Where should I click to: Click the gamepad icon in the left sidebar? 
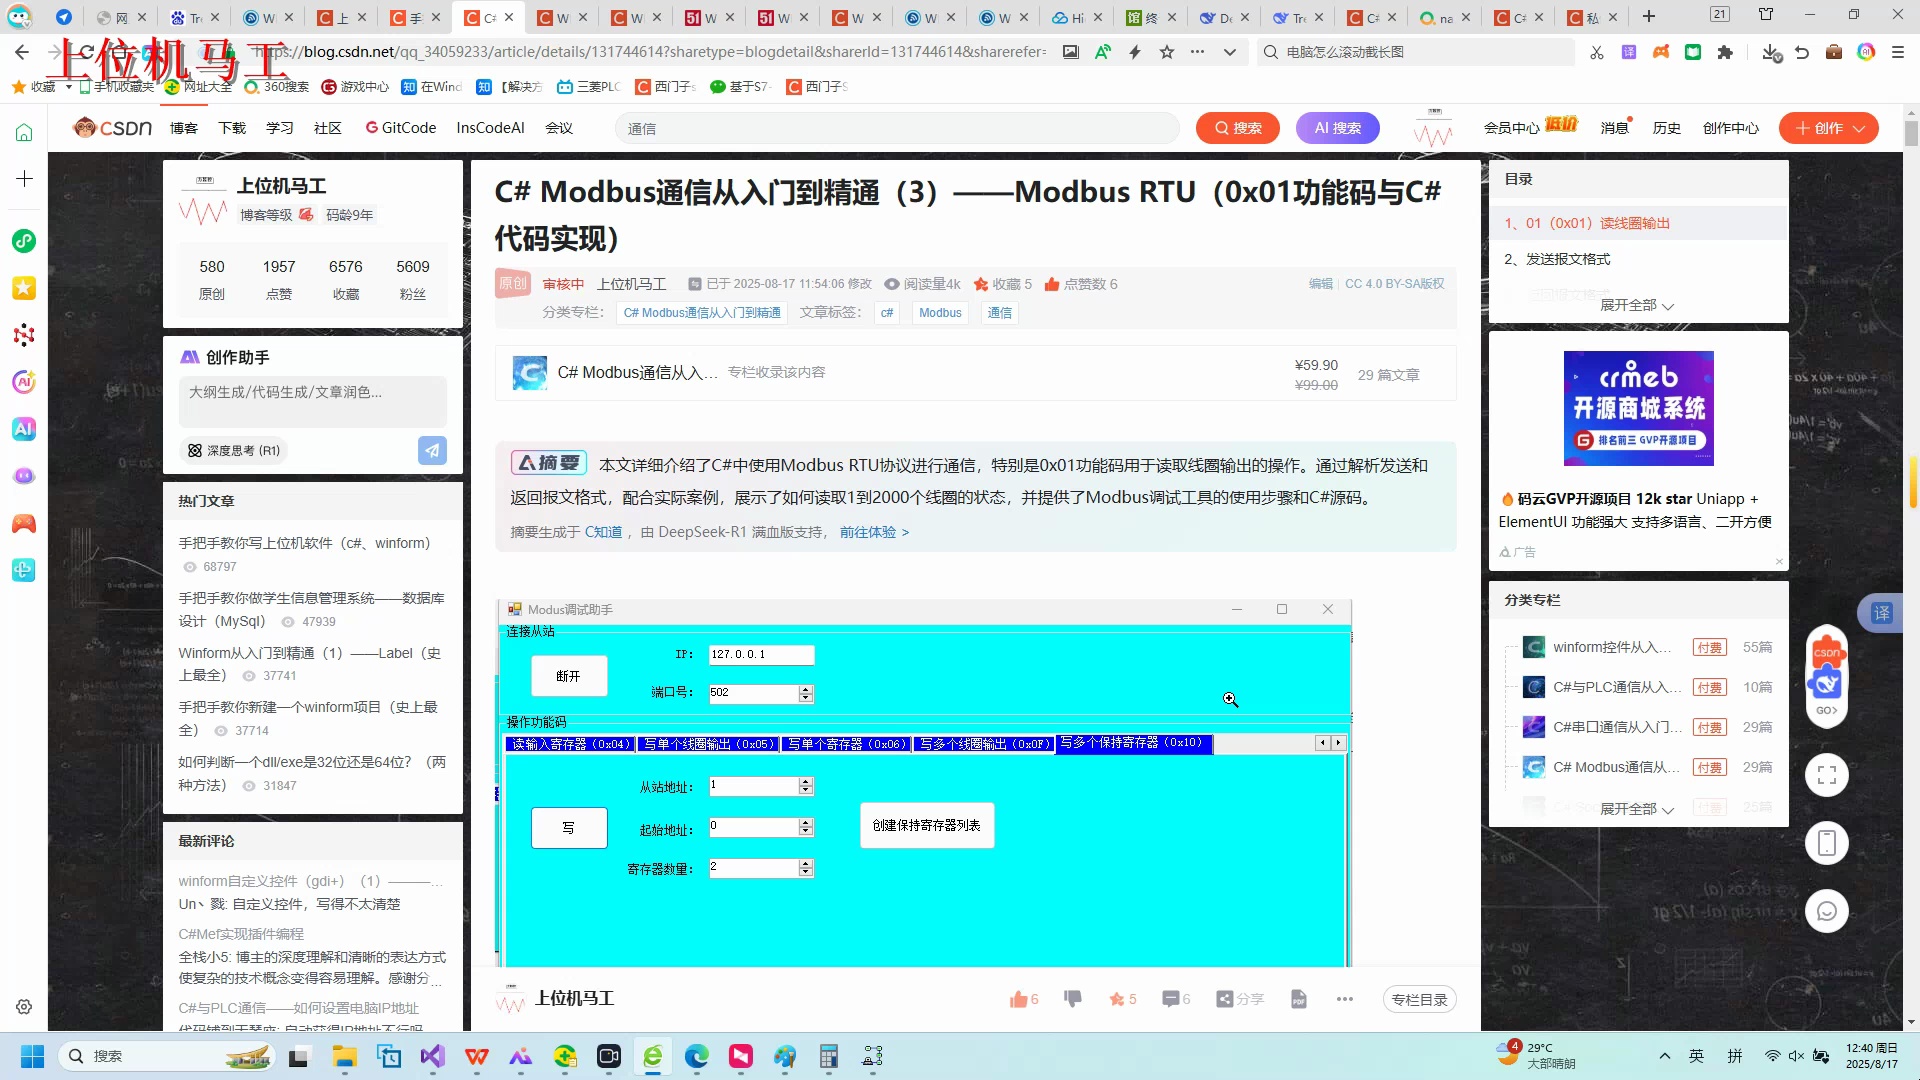(x=23, y=523)
